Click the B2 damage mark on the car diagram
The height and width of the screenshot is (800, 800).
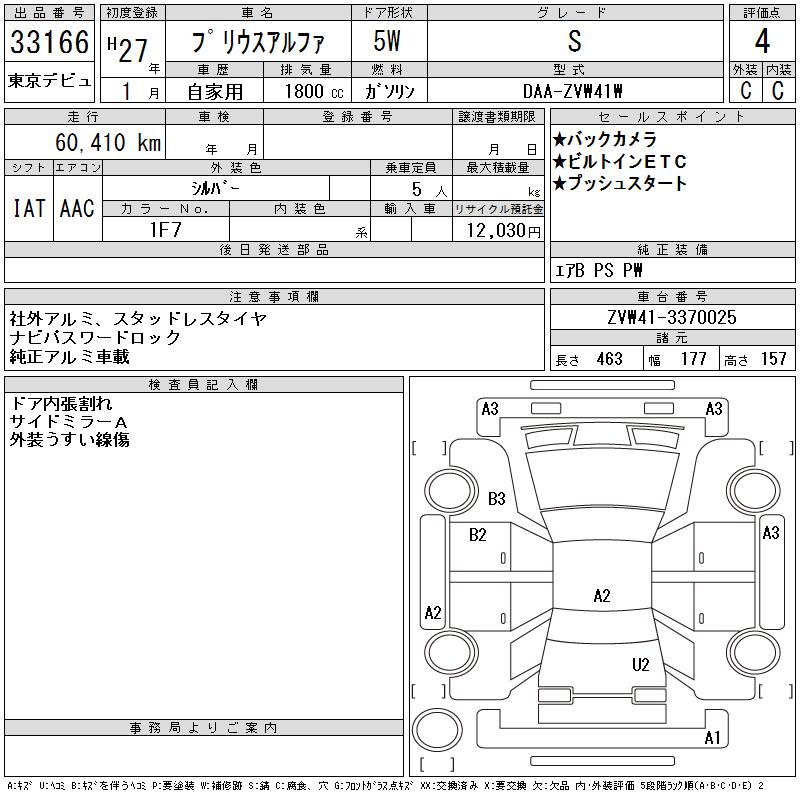tap(478, 535)
